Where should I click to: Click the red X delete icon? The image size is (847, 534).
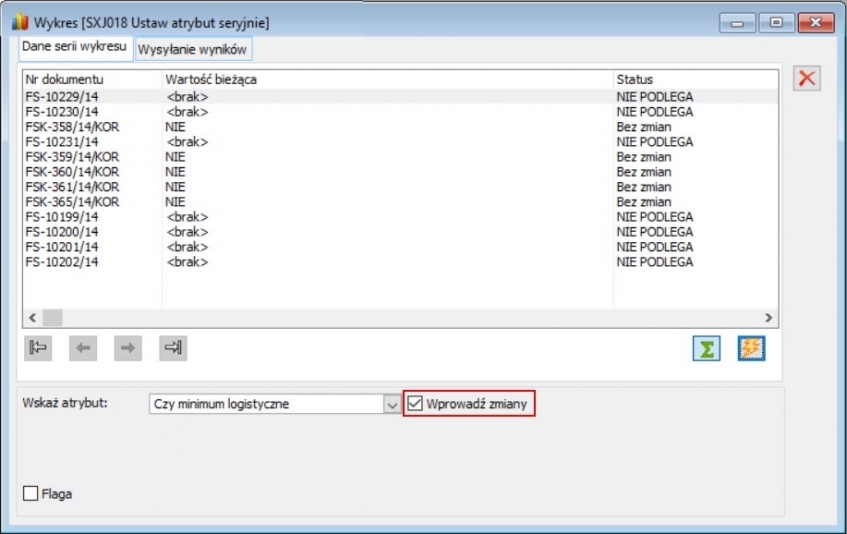pyautogui.click(x=806, y=78)
